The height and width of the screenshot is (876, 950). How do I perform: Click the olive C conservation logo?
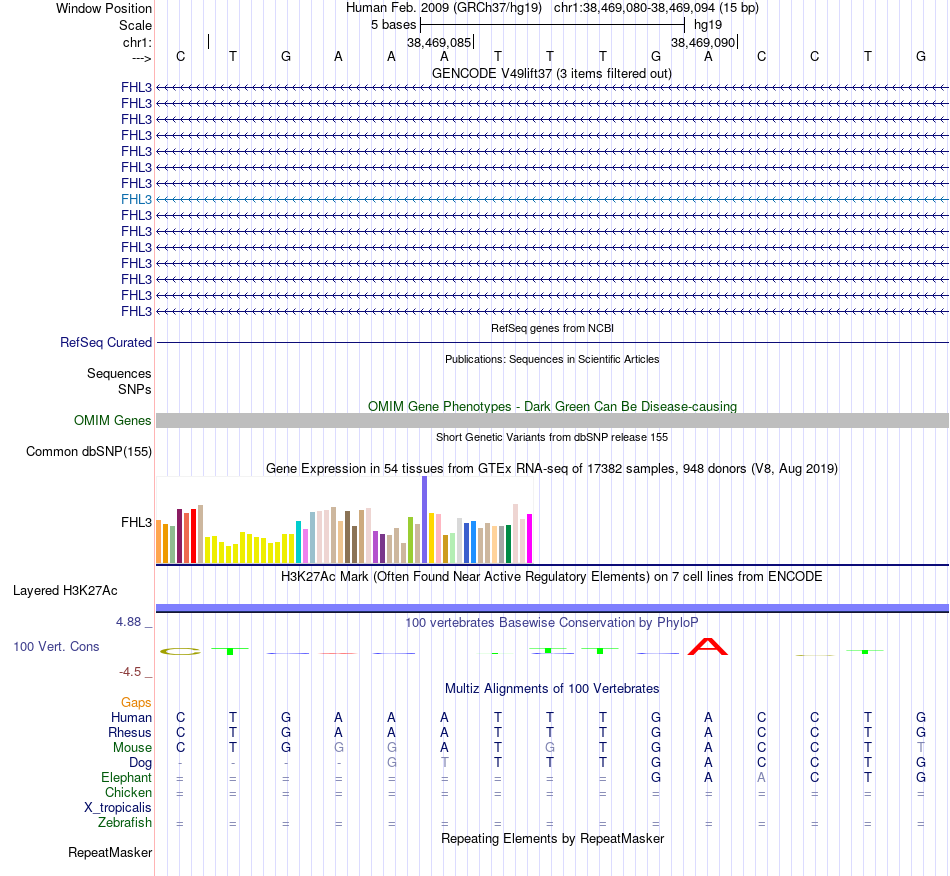click(180, 651)
